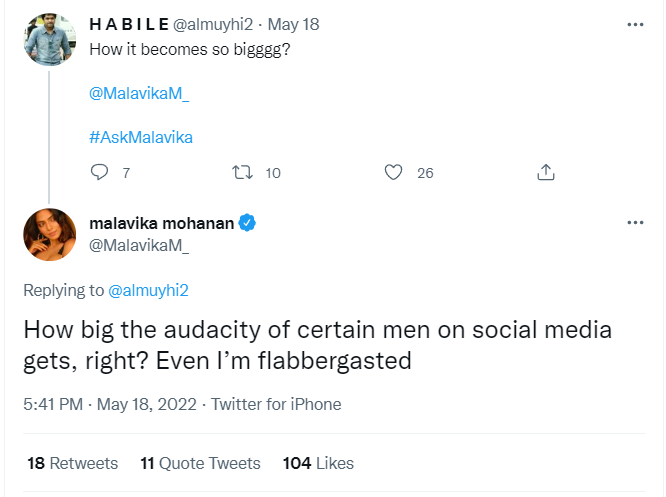
Task: View the 104 Likes list
Action: click(x=318, y=463)
